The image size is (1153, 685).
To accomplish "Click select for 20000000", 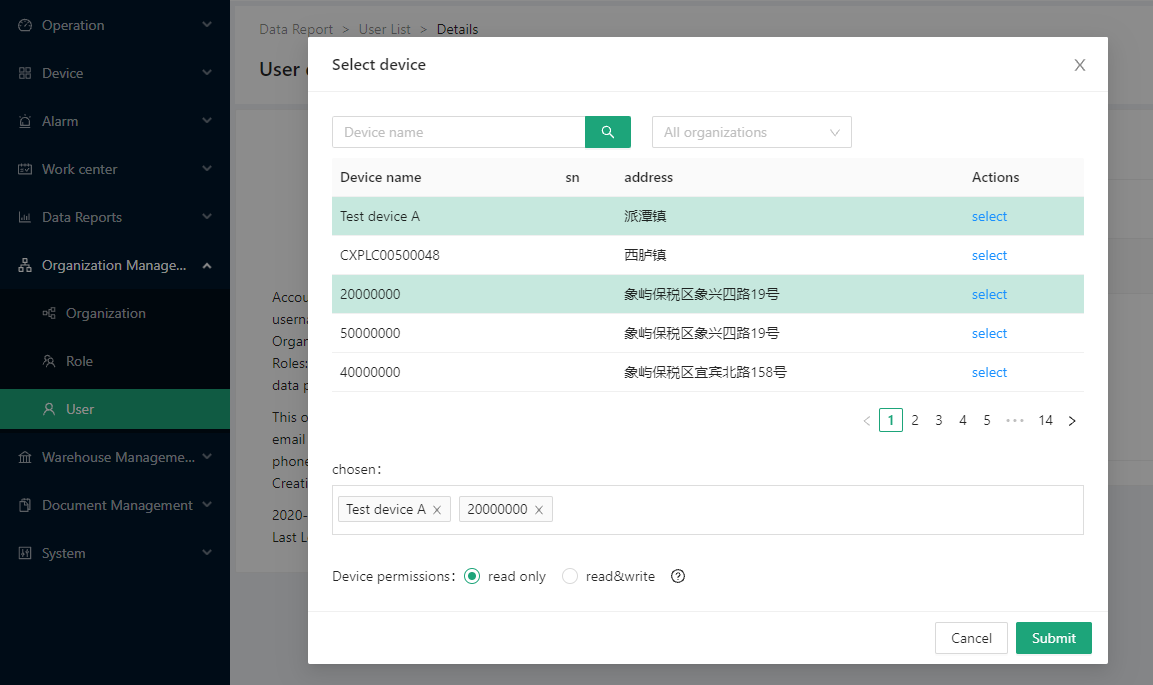I will pyautogui.click(x=989, y=294).
